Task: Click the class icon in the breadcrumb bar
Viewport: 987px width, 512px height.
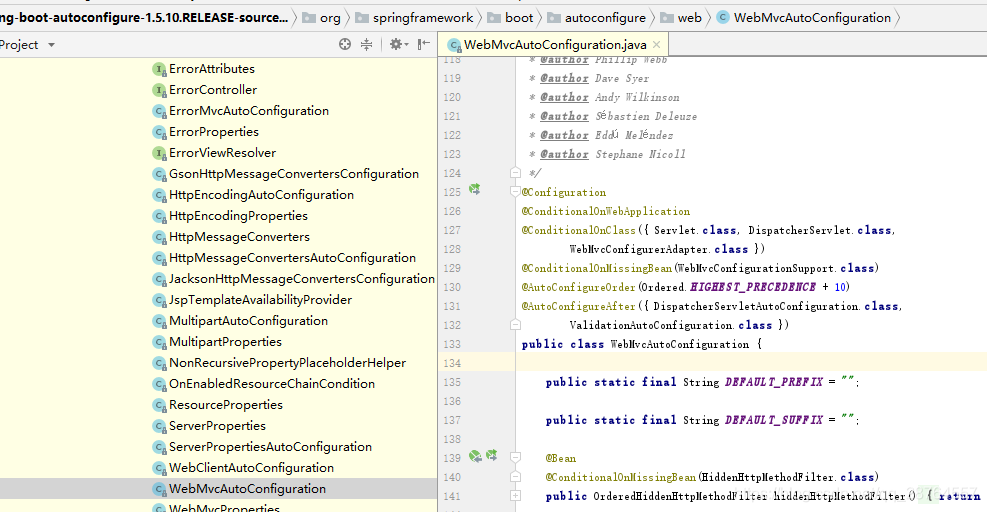Action: tap(723, 18)
